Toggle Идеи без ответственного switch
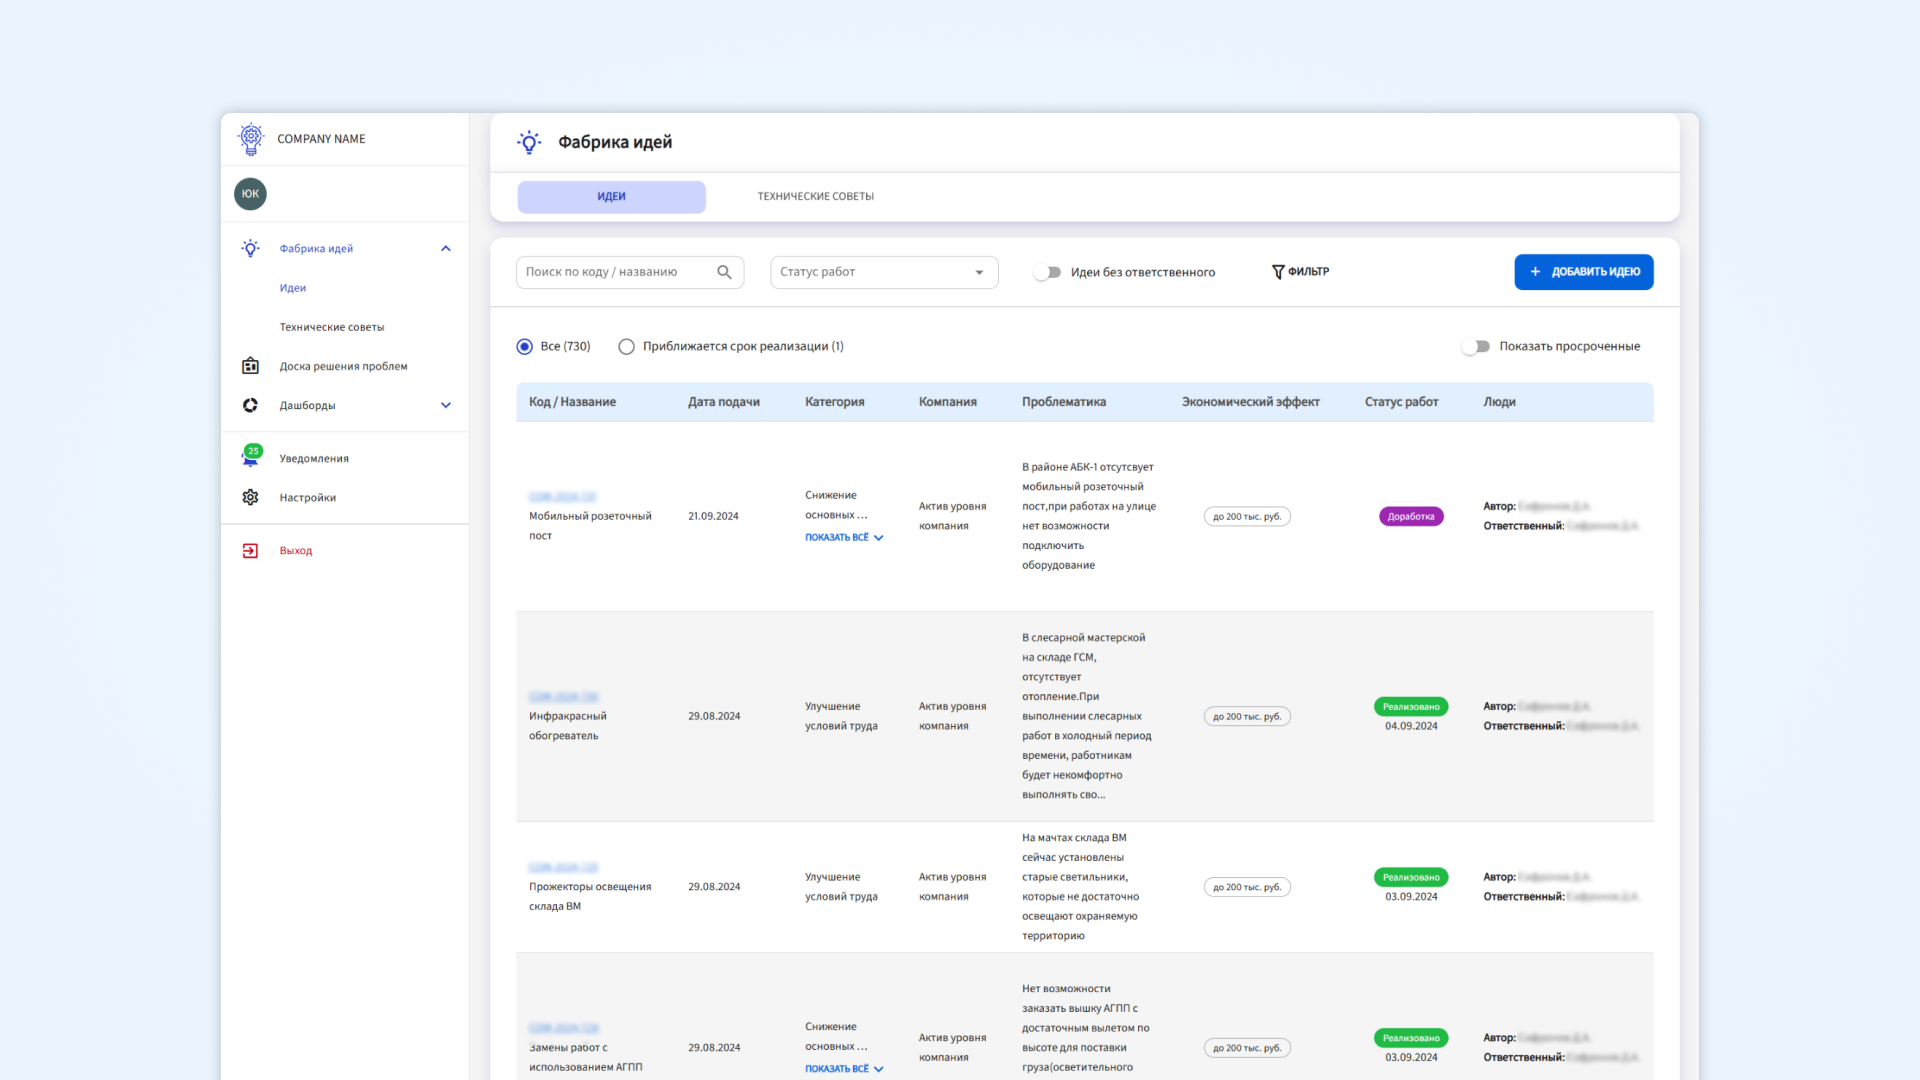Viewport: 1920px width, 1080px height. [x=1046, y=272]
